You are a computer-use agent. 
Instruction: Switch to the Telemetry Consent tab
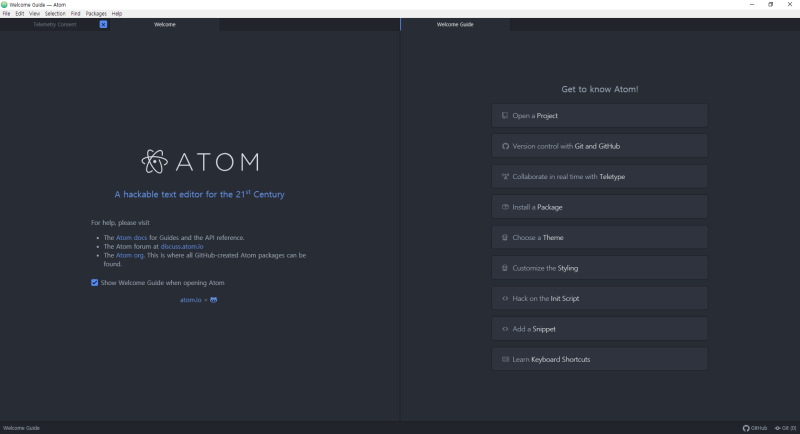(55, 24)
